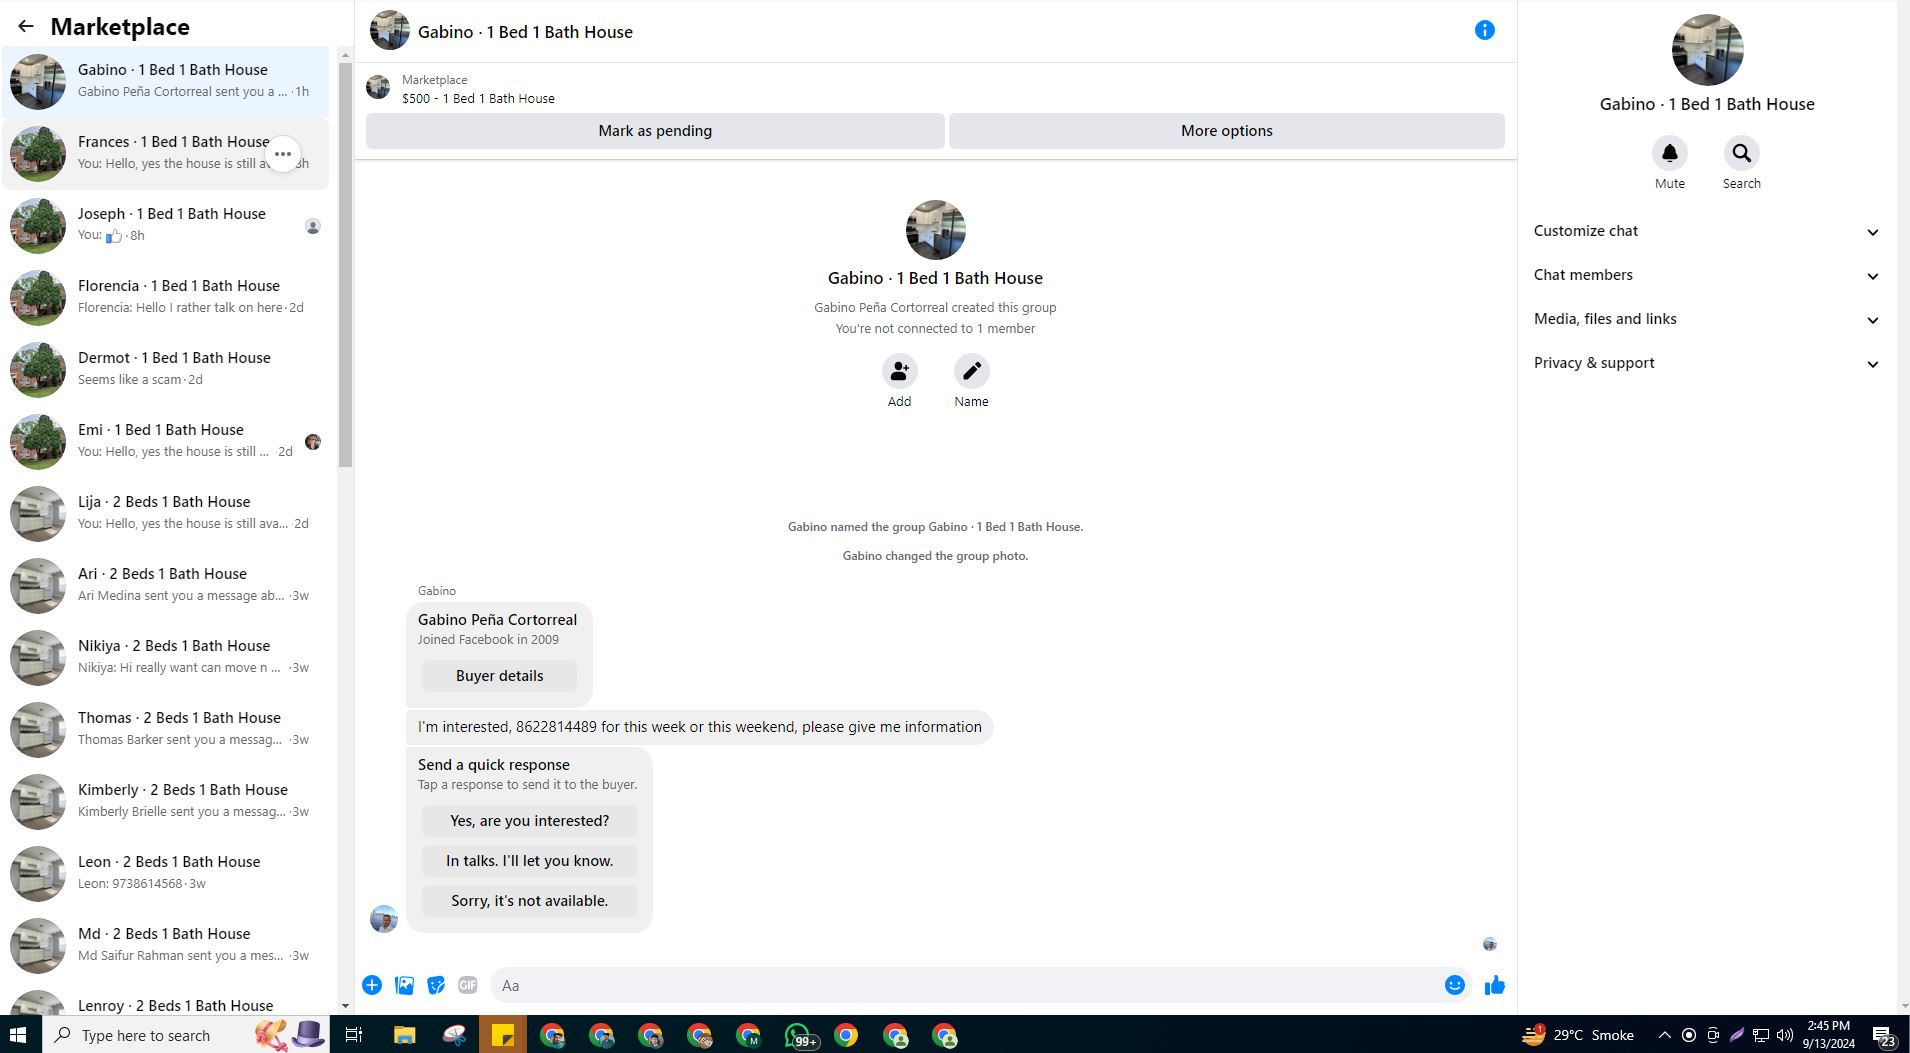Send a thumbs-up like
Screen dimensions: 1910x1053
[x=1495, y=986]
